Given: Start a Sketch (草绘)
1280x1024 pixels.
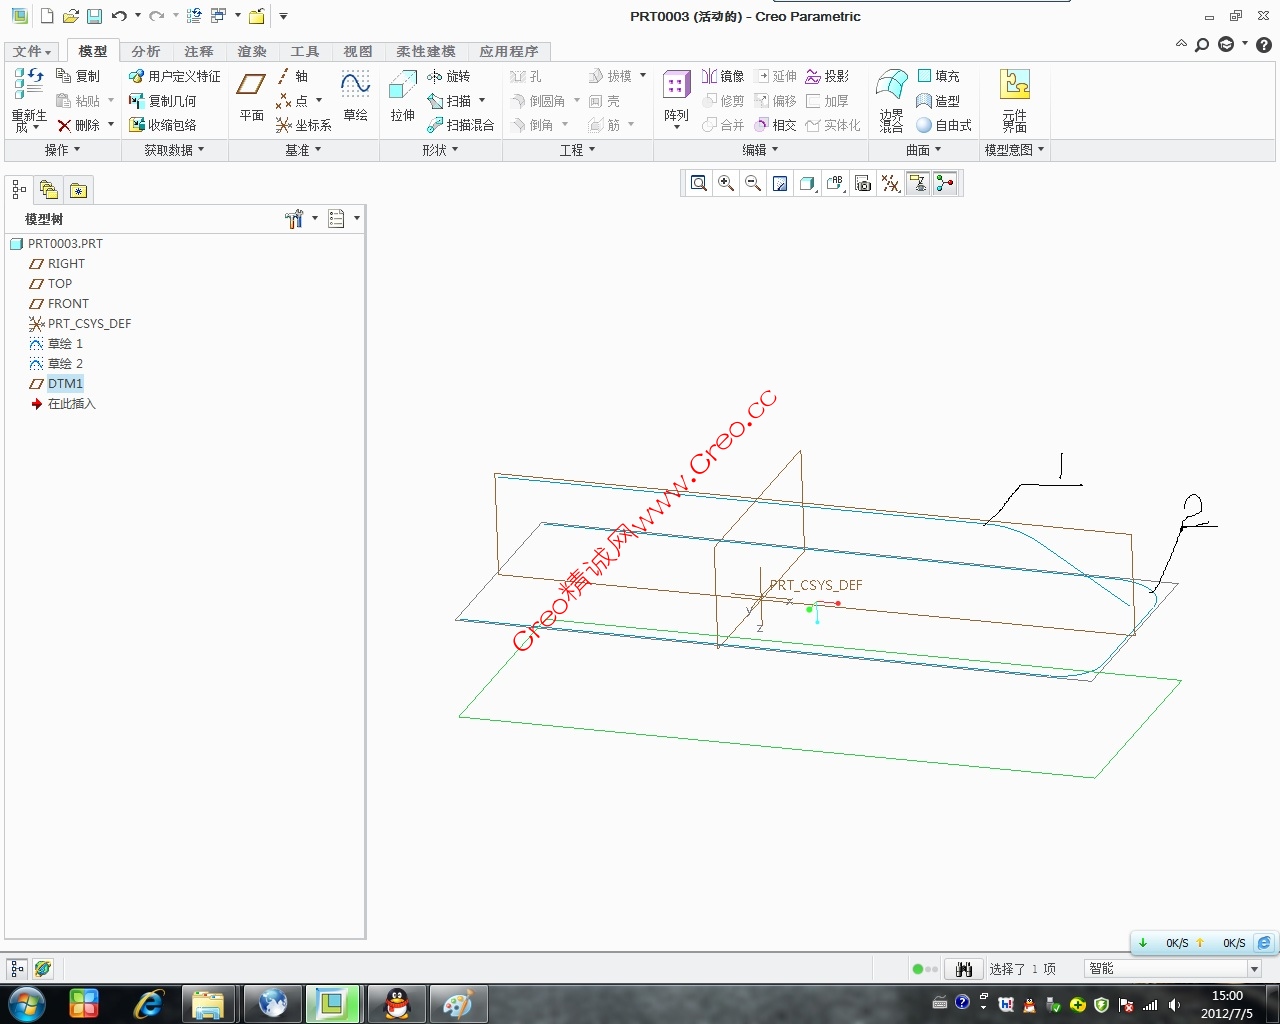Looking at the screenshot, I should pyautogui.click(x=355, y=97).
